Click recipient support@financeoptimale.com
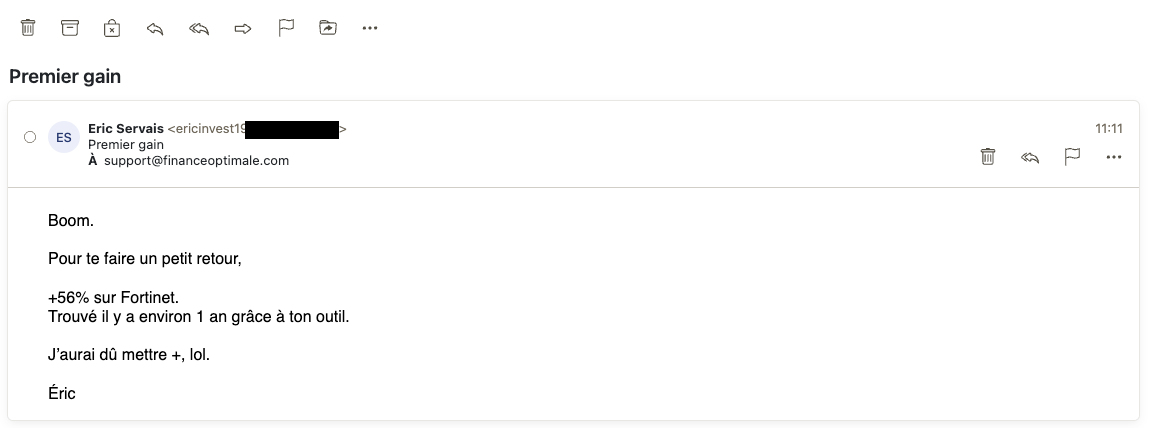The image size is (1150, 428). tap(197, 160)
